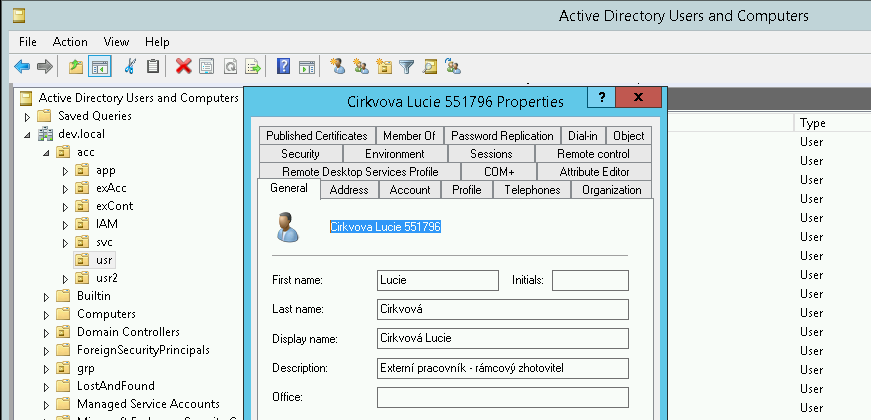Expand the exAcc OU node
Screen dimensions: 871x420
66,189
